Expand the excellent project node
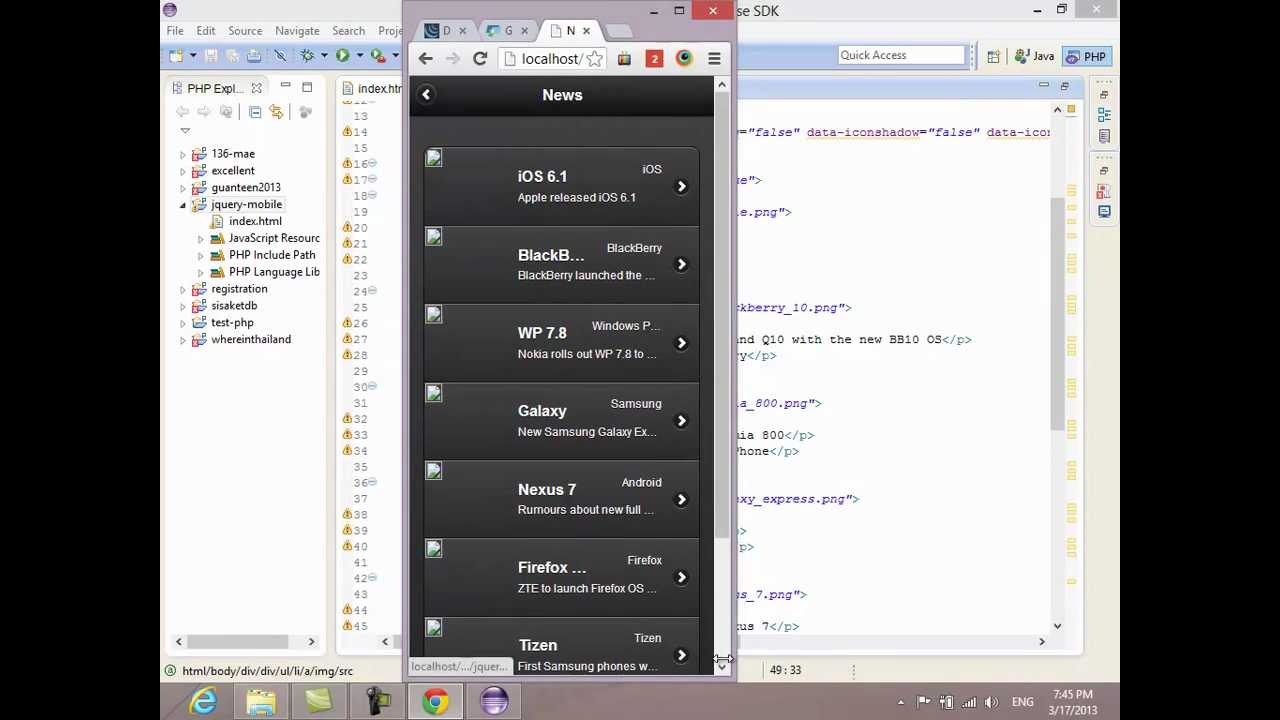The image size is (1280, 720). point(183,172)
